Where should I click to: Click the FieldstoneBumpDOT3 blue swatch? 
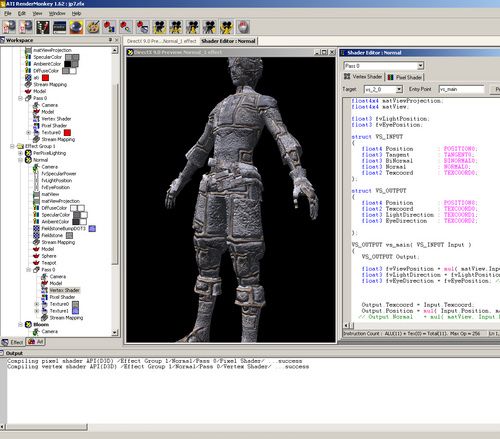click(x=92, y=228)
